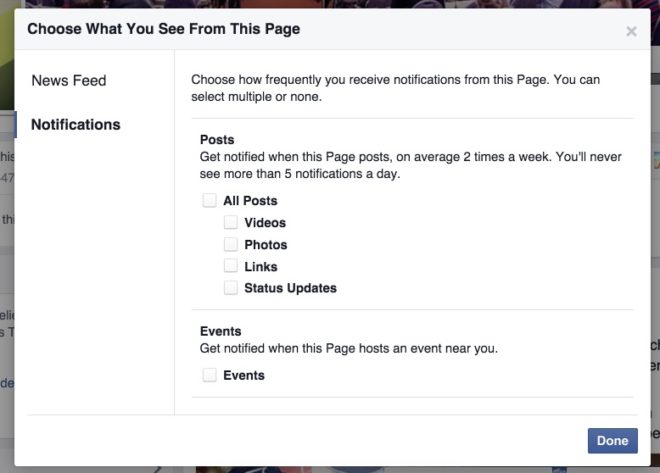
Task: Click the Videos label text
Action: pos(265,223)
